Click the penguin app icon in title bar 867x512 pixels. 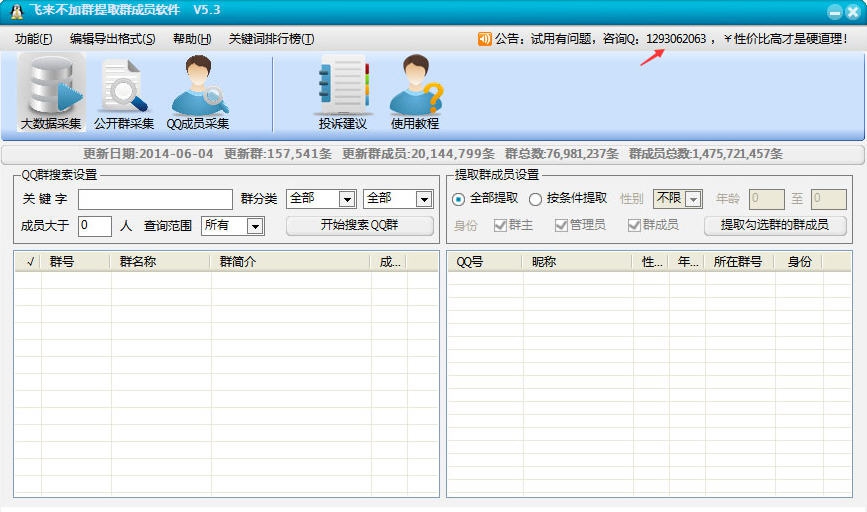[15, 10]
